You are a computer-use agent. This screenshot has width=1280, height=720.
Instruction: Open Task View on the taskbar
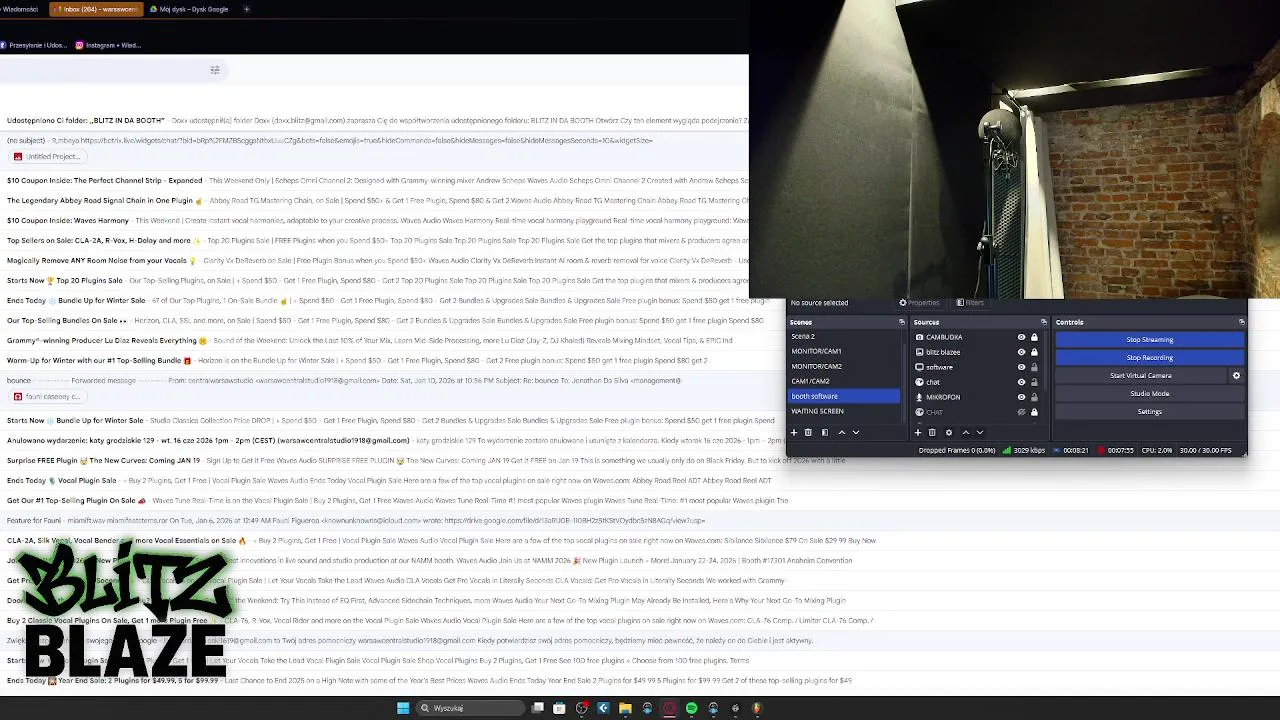click(537, 708)
